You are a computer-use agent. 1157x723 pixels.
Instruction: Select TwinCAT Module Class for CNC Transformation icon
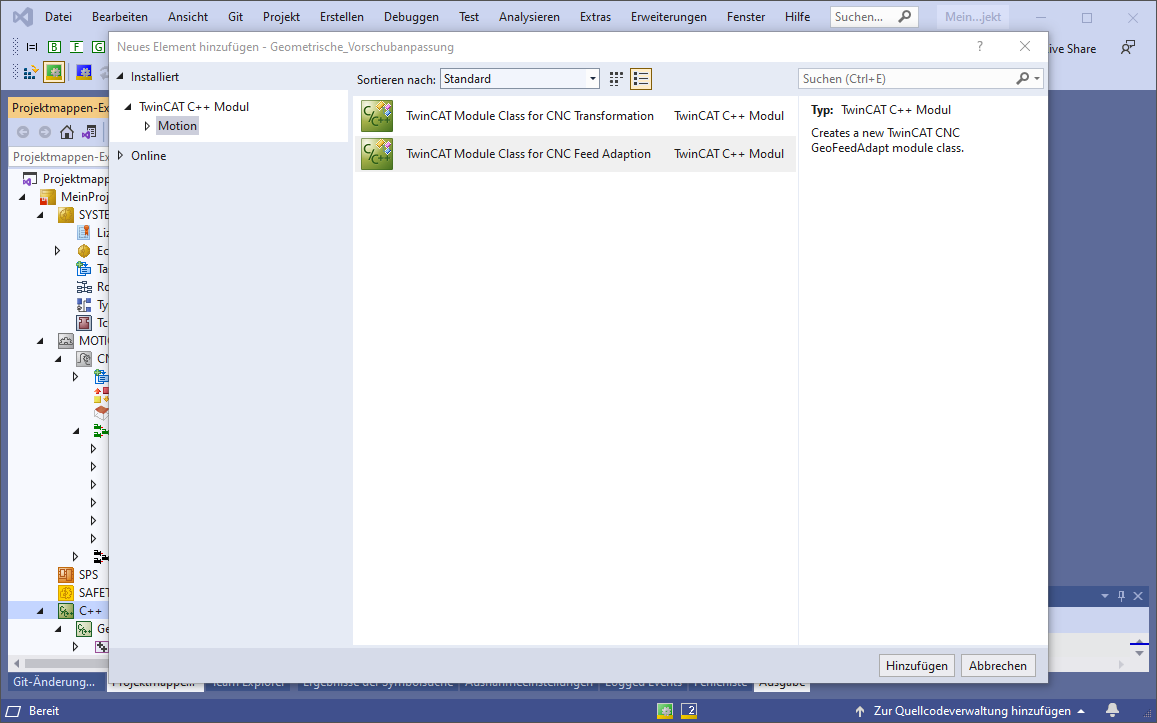pyautogui.click(x=377, y=116)
